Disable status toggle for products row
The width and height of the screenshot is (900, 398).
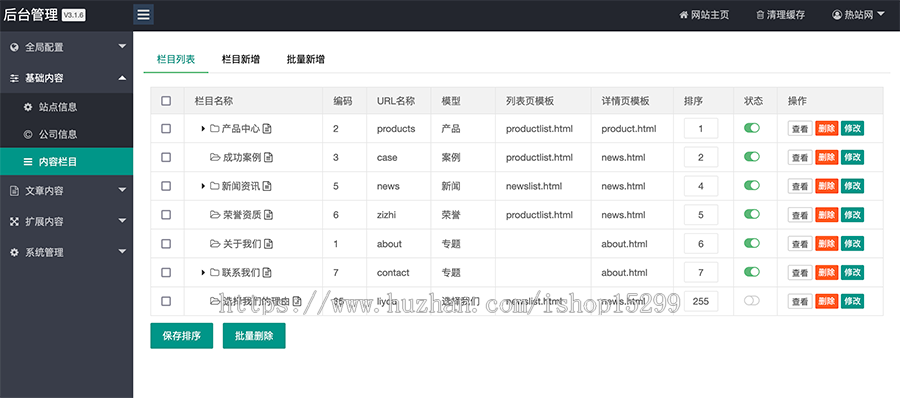coord(751,128)
